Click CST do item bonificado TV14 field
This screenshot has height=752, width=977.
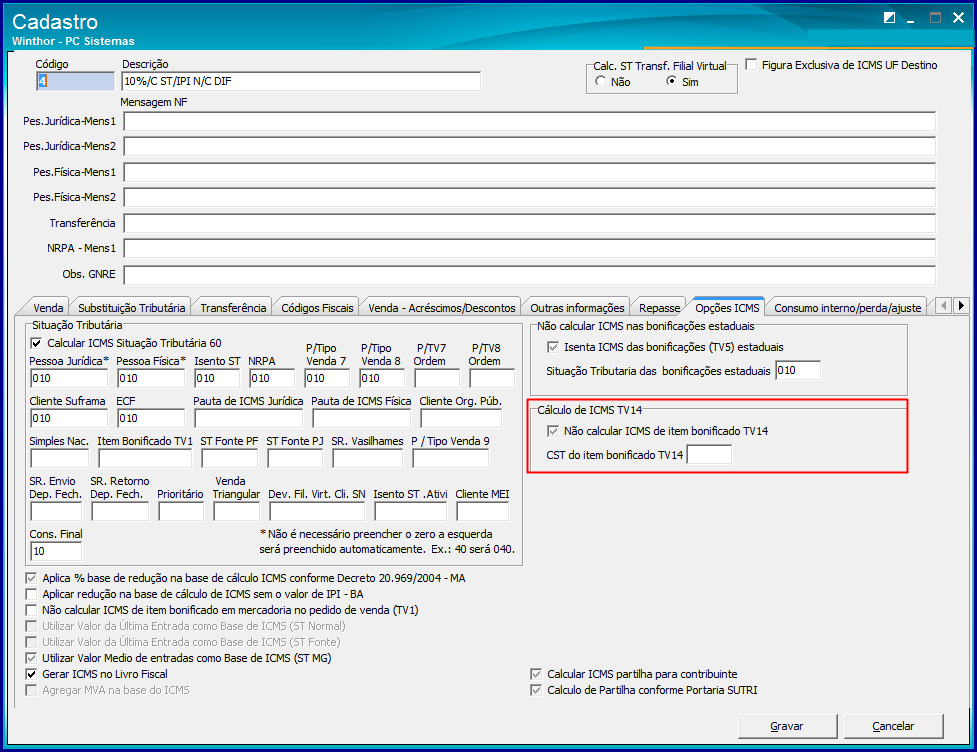pyautogui.click(x=709, y=455)
